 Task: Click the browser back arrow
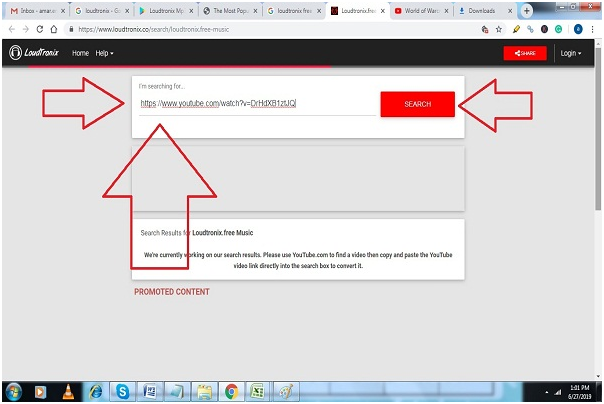point(12,29)
